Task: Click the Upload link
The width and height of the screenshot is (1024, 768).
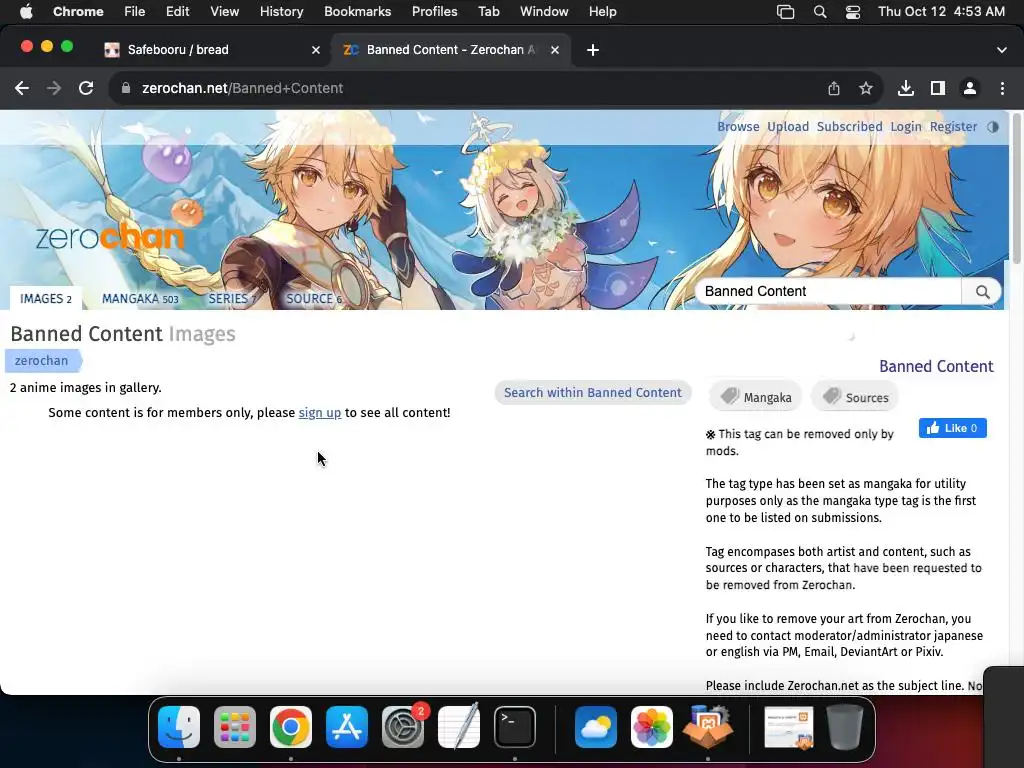Action: 788,127
